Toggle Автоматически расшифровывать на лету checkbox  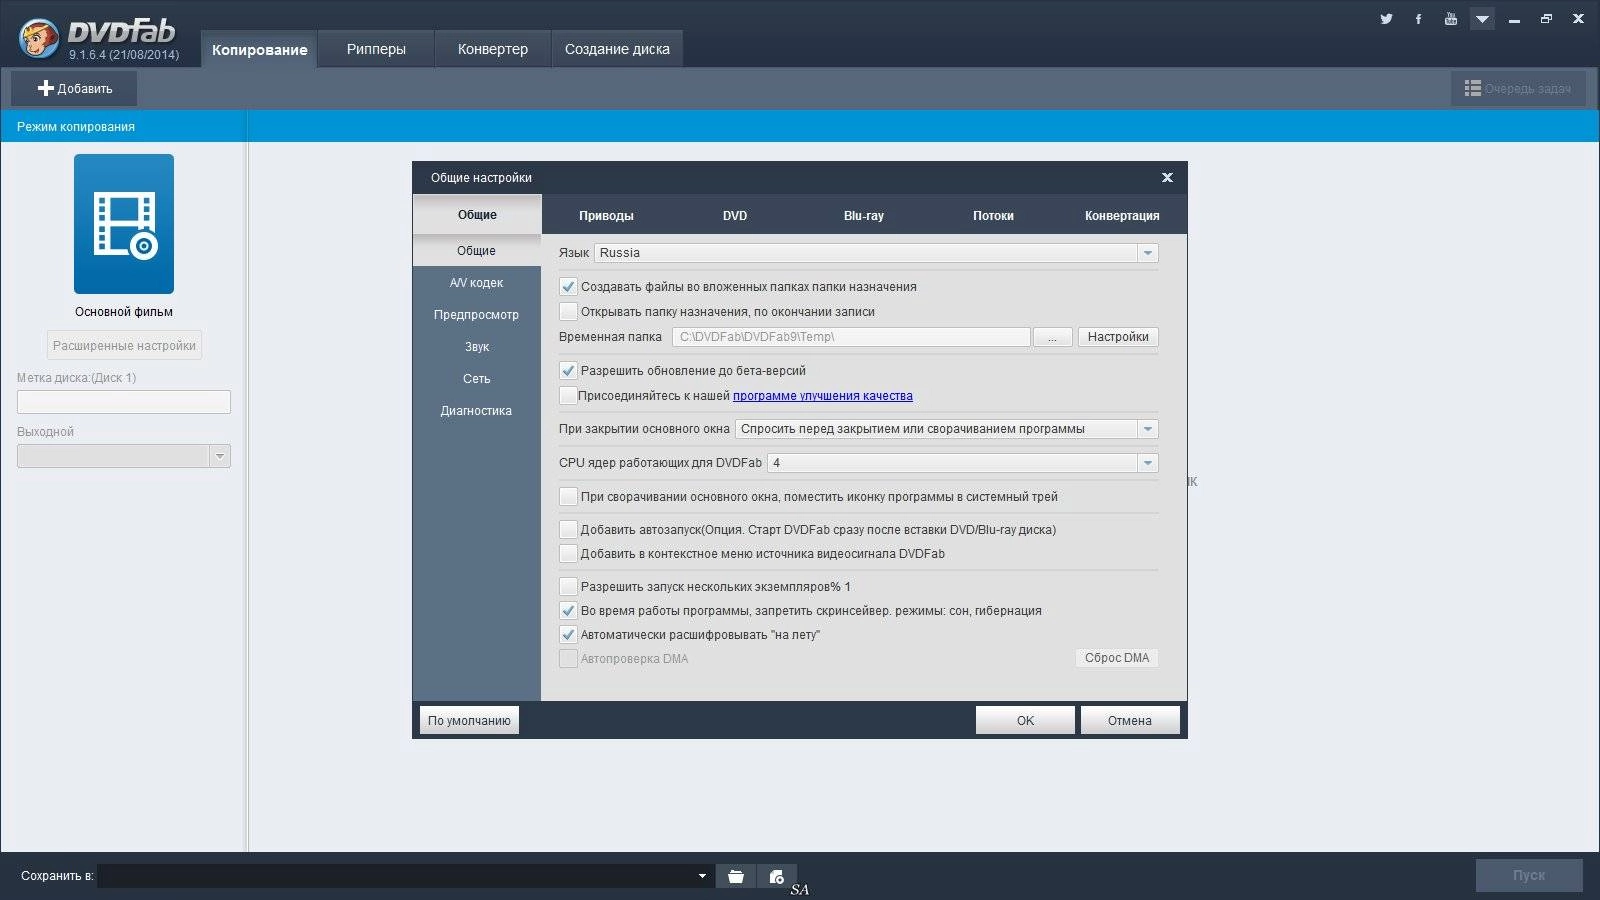coord(568,635)
